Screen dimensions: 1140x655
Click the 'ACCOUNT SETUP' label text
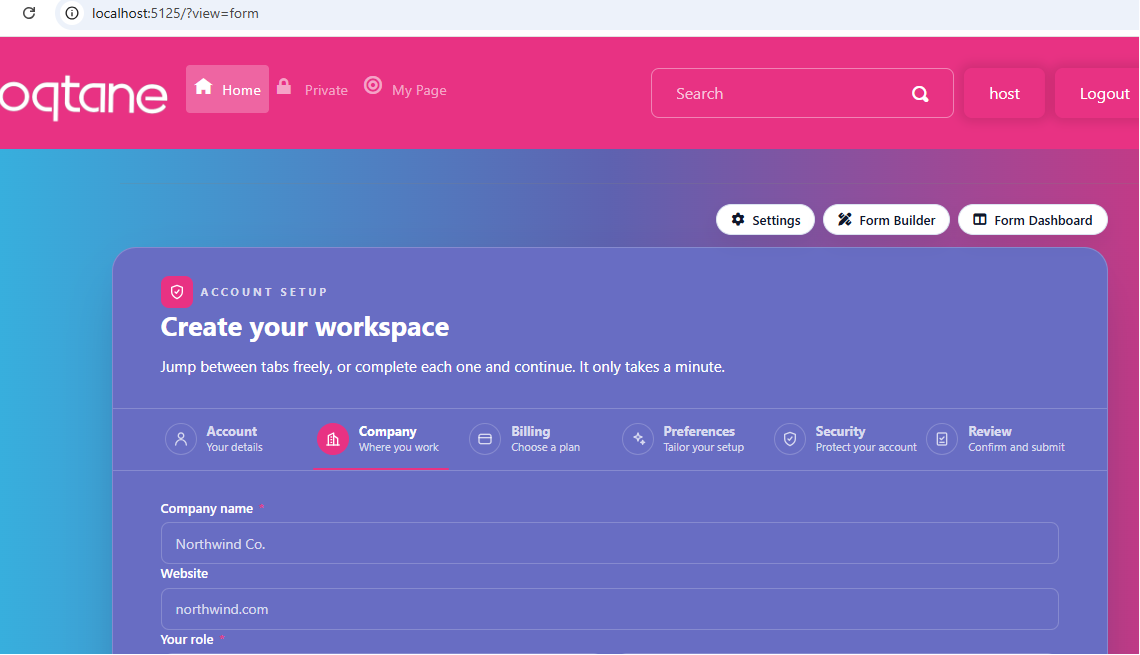[x=264, y=292]
